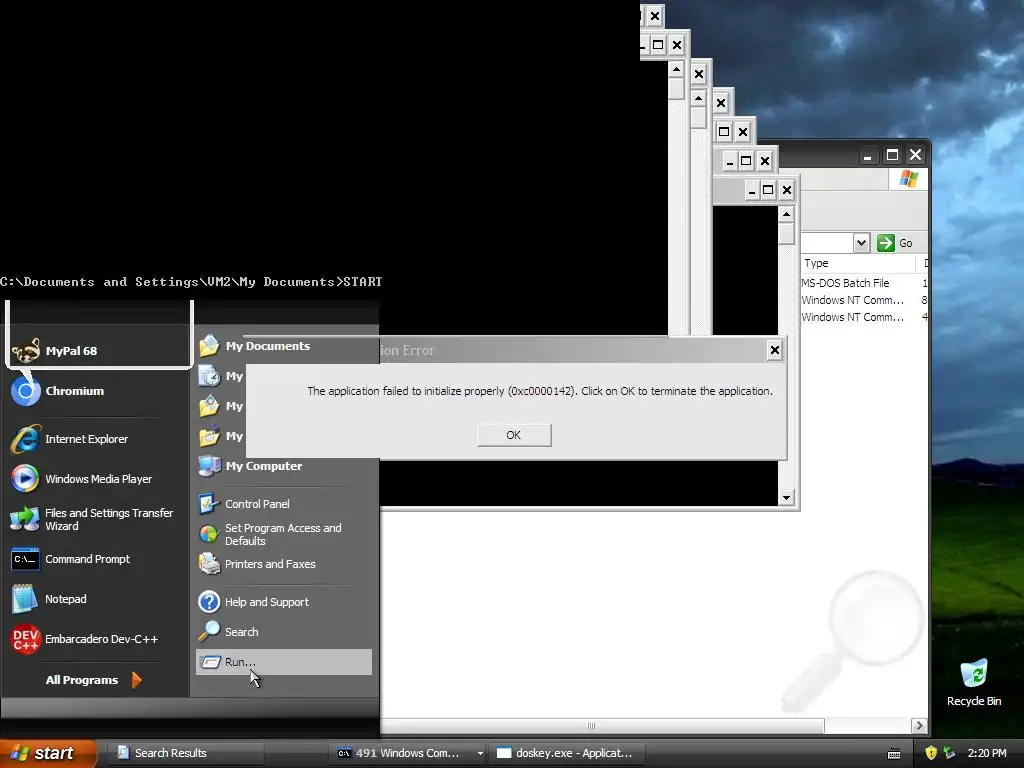Click OK in the Application Error dialog
The height and width of the screenshot is (768, 1024).
[514, 435]
